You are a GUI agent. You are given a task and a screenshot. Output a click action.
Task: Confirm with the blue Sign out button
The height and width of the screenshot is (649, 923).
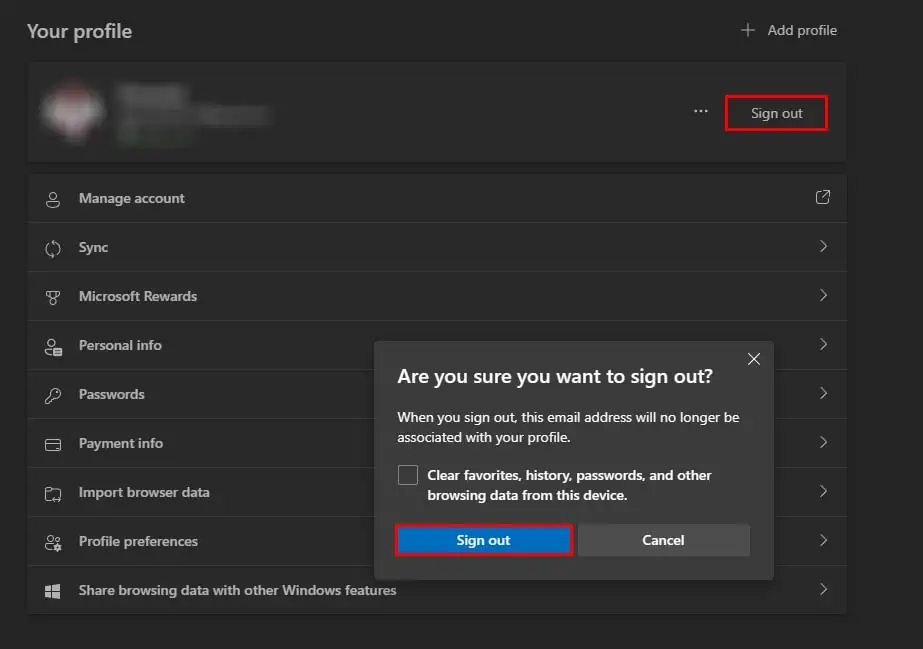click(483, 540)
